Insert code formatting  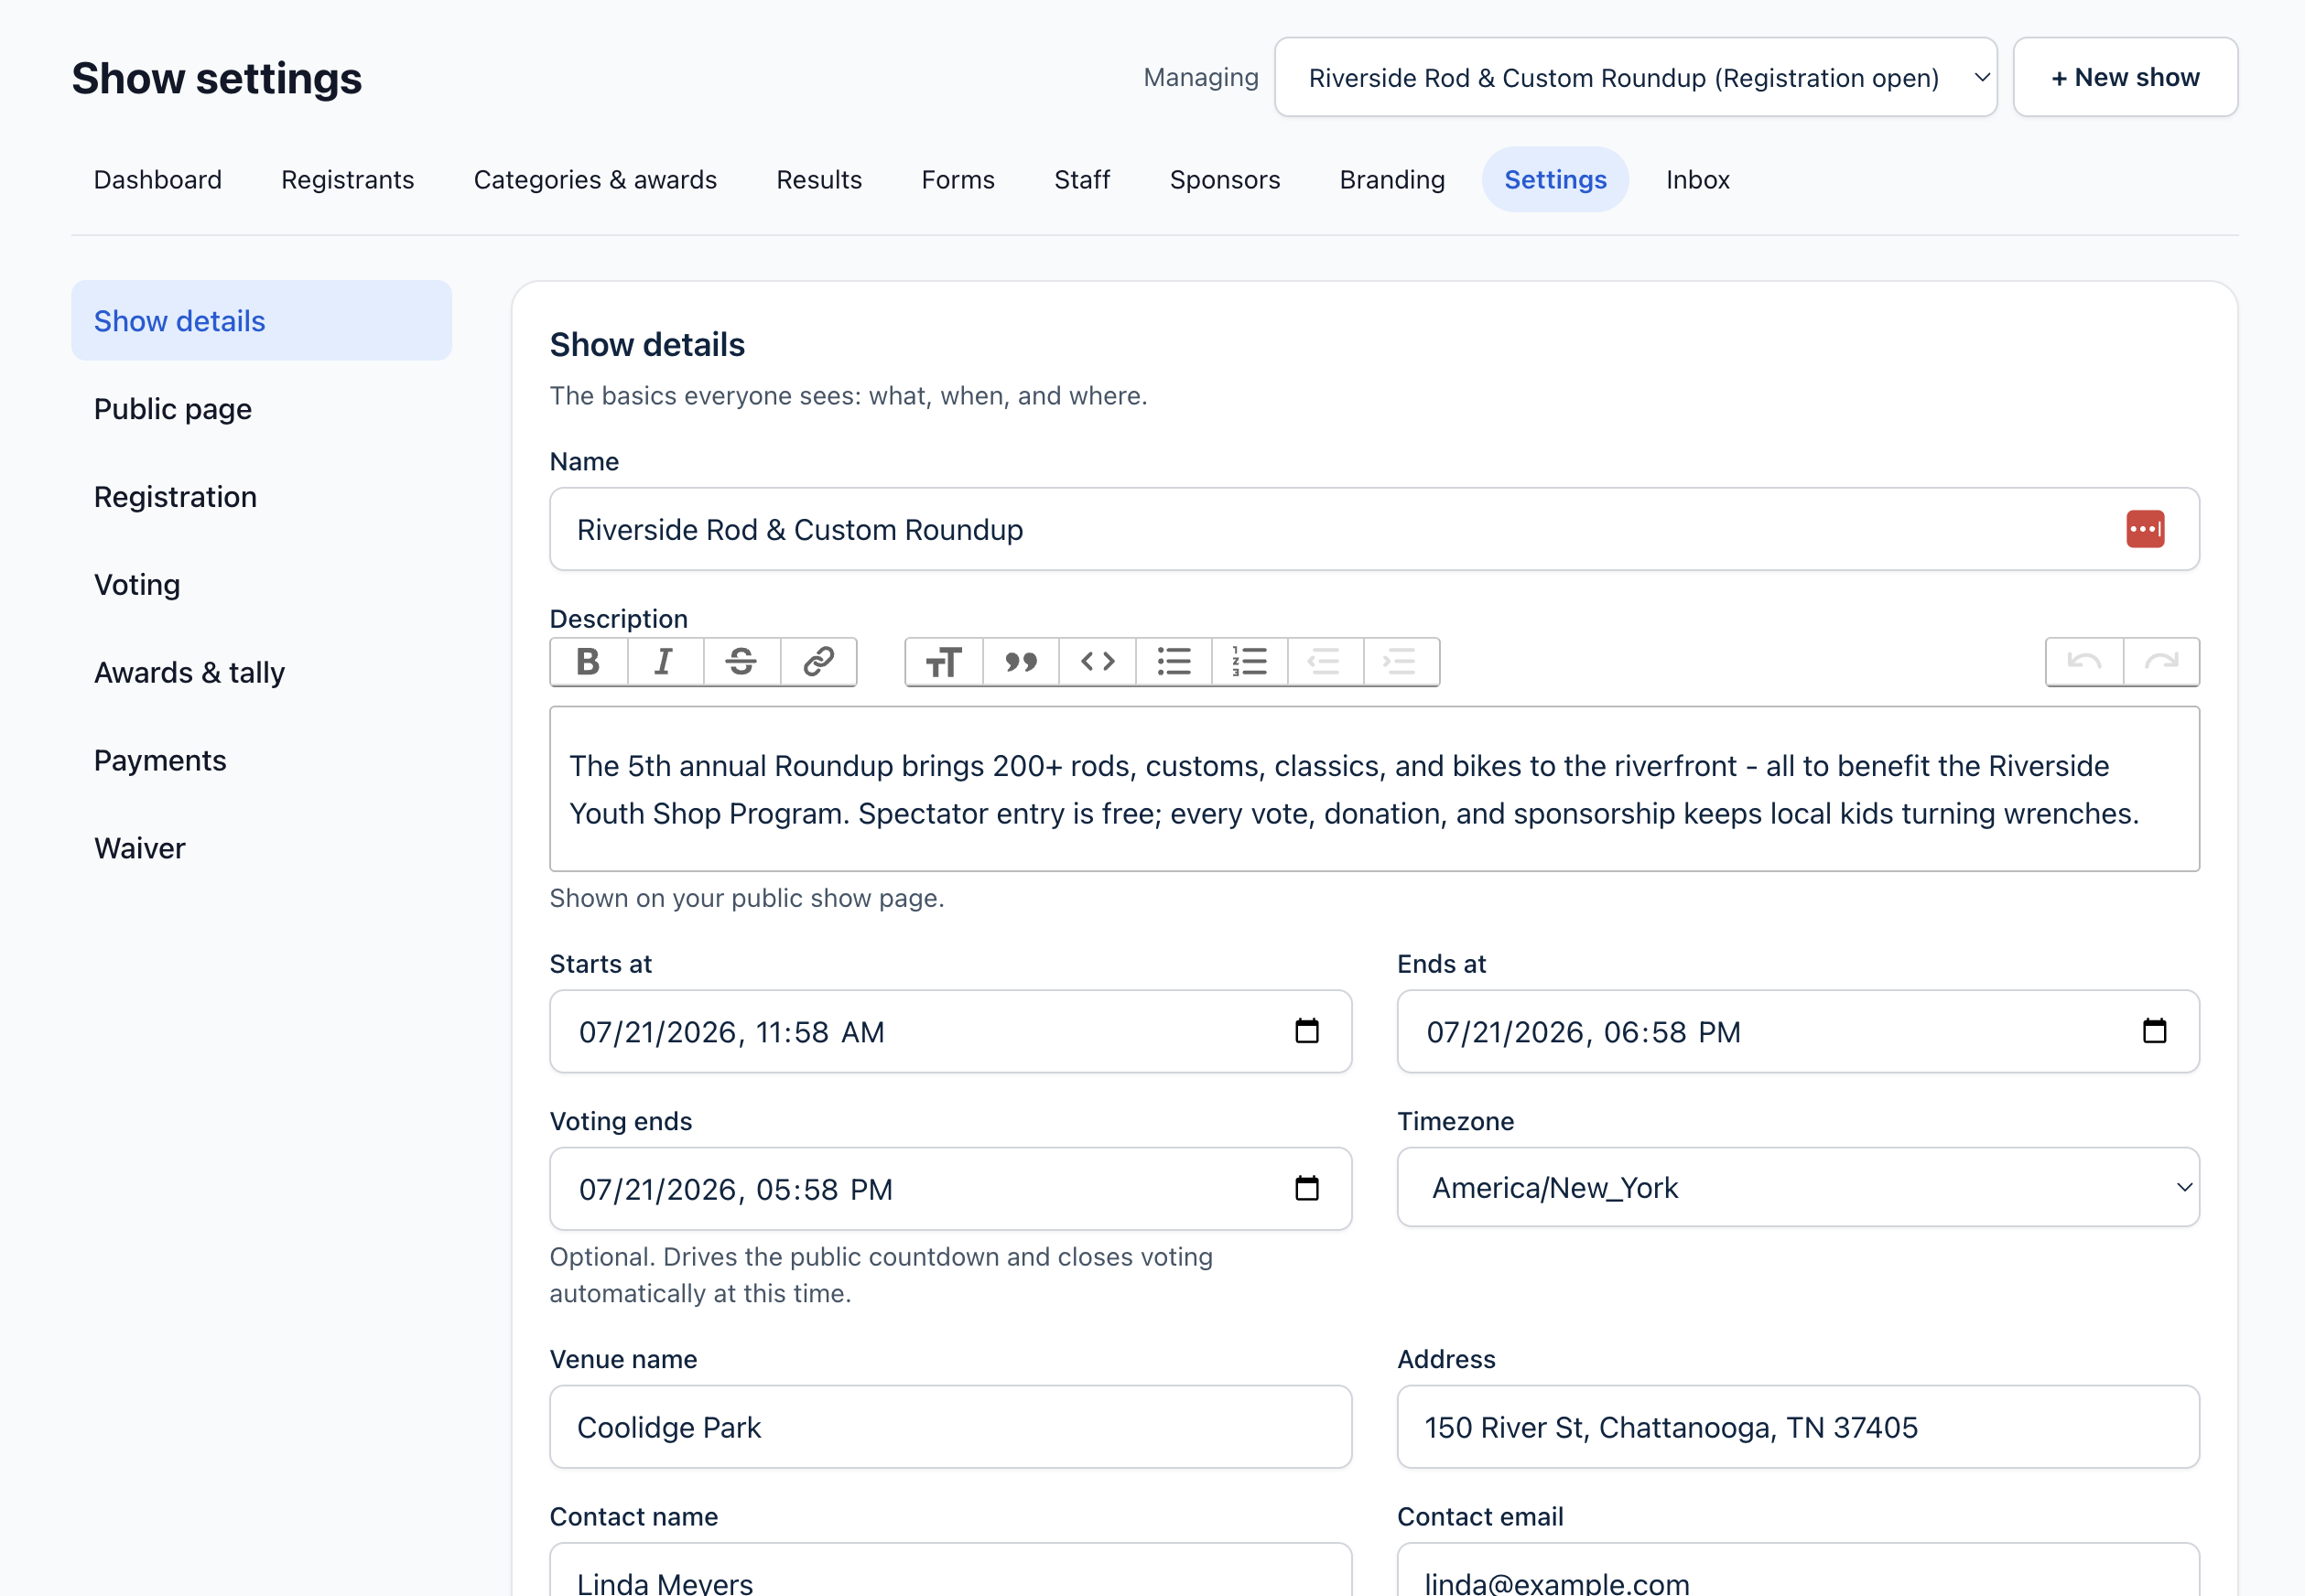pos(1097,662)
